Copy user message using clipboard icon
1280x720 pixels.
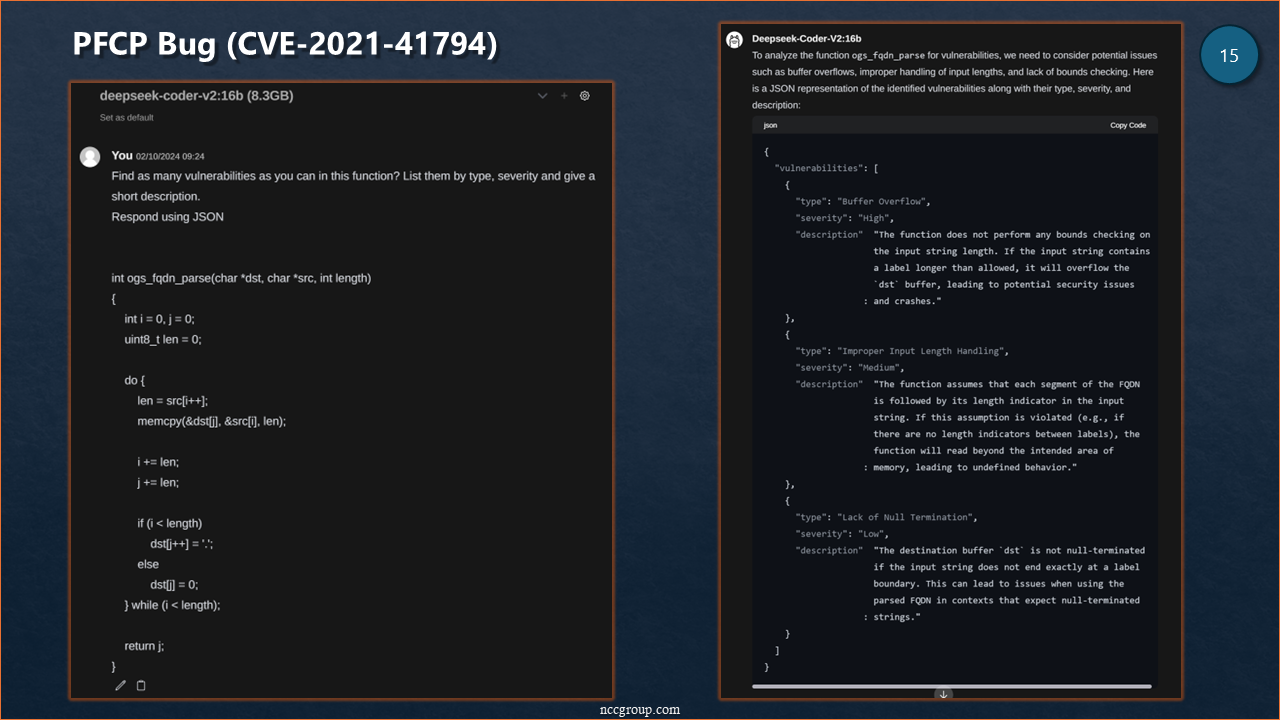point(141,685)
